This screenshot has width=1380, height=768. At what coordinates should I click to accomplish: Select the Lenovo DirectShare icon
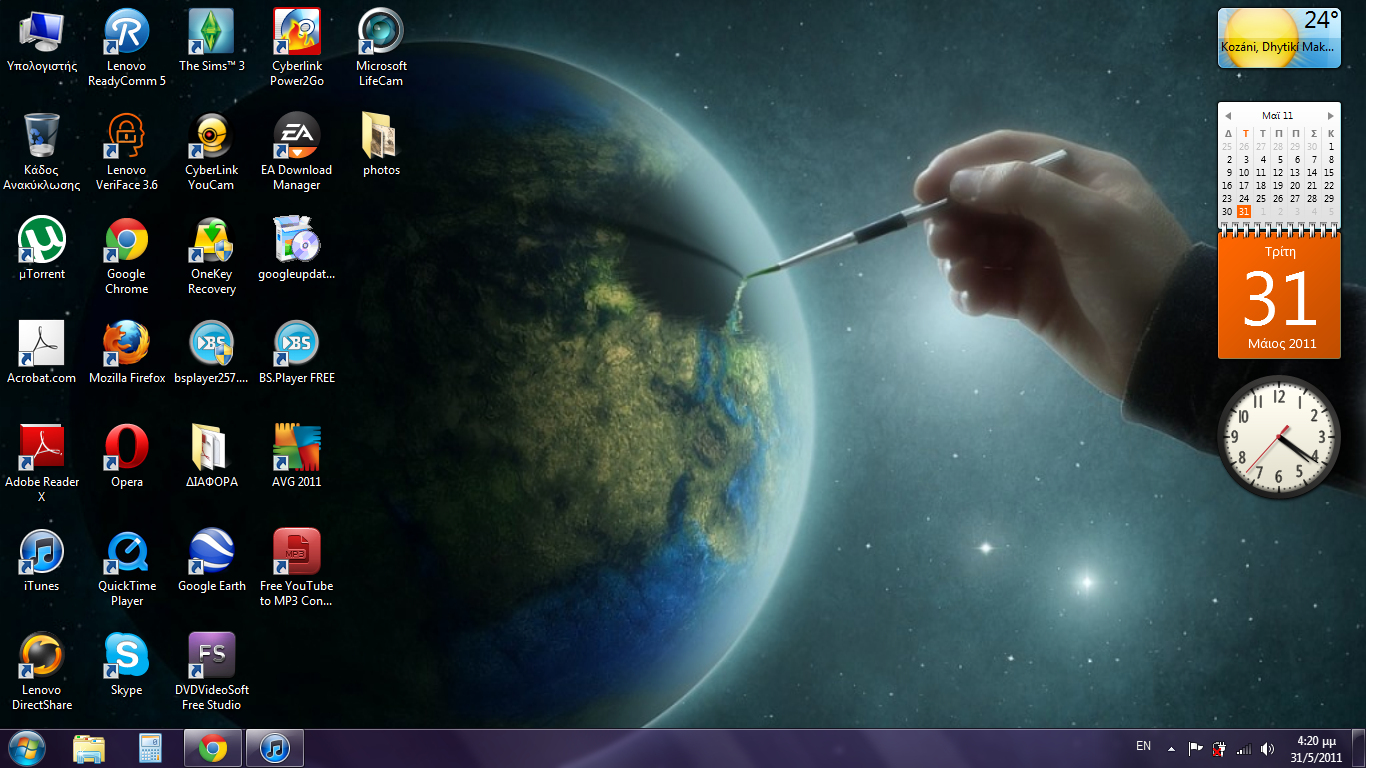[42, 672]
